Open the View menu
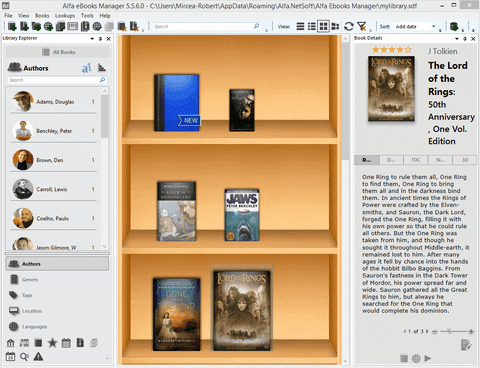This screenshot has height=368, width=480. (23, 15)
